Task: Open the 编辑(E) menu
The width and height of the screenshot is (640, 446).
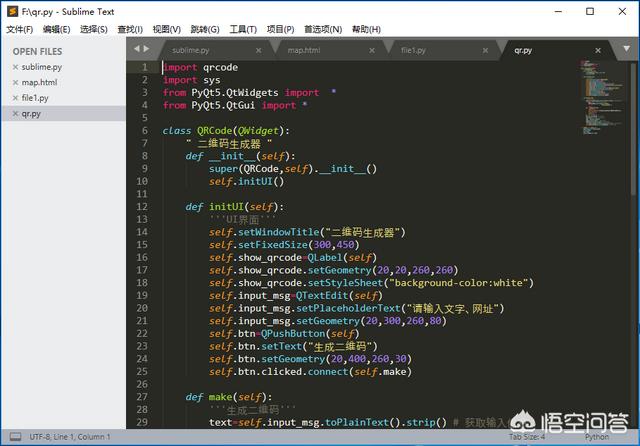Action: click(x=56, y=29)
